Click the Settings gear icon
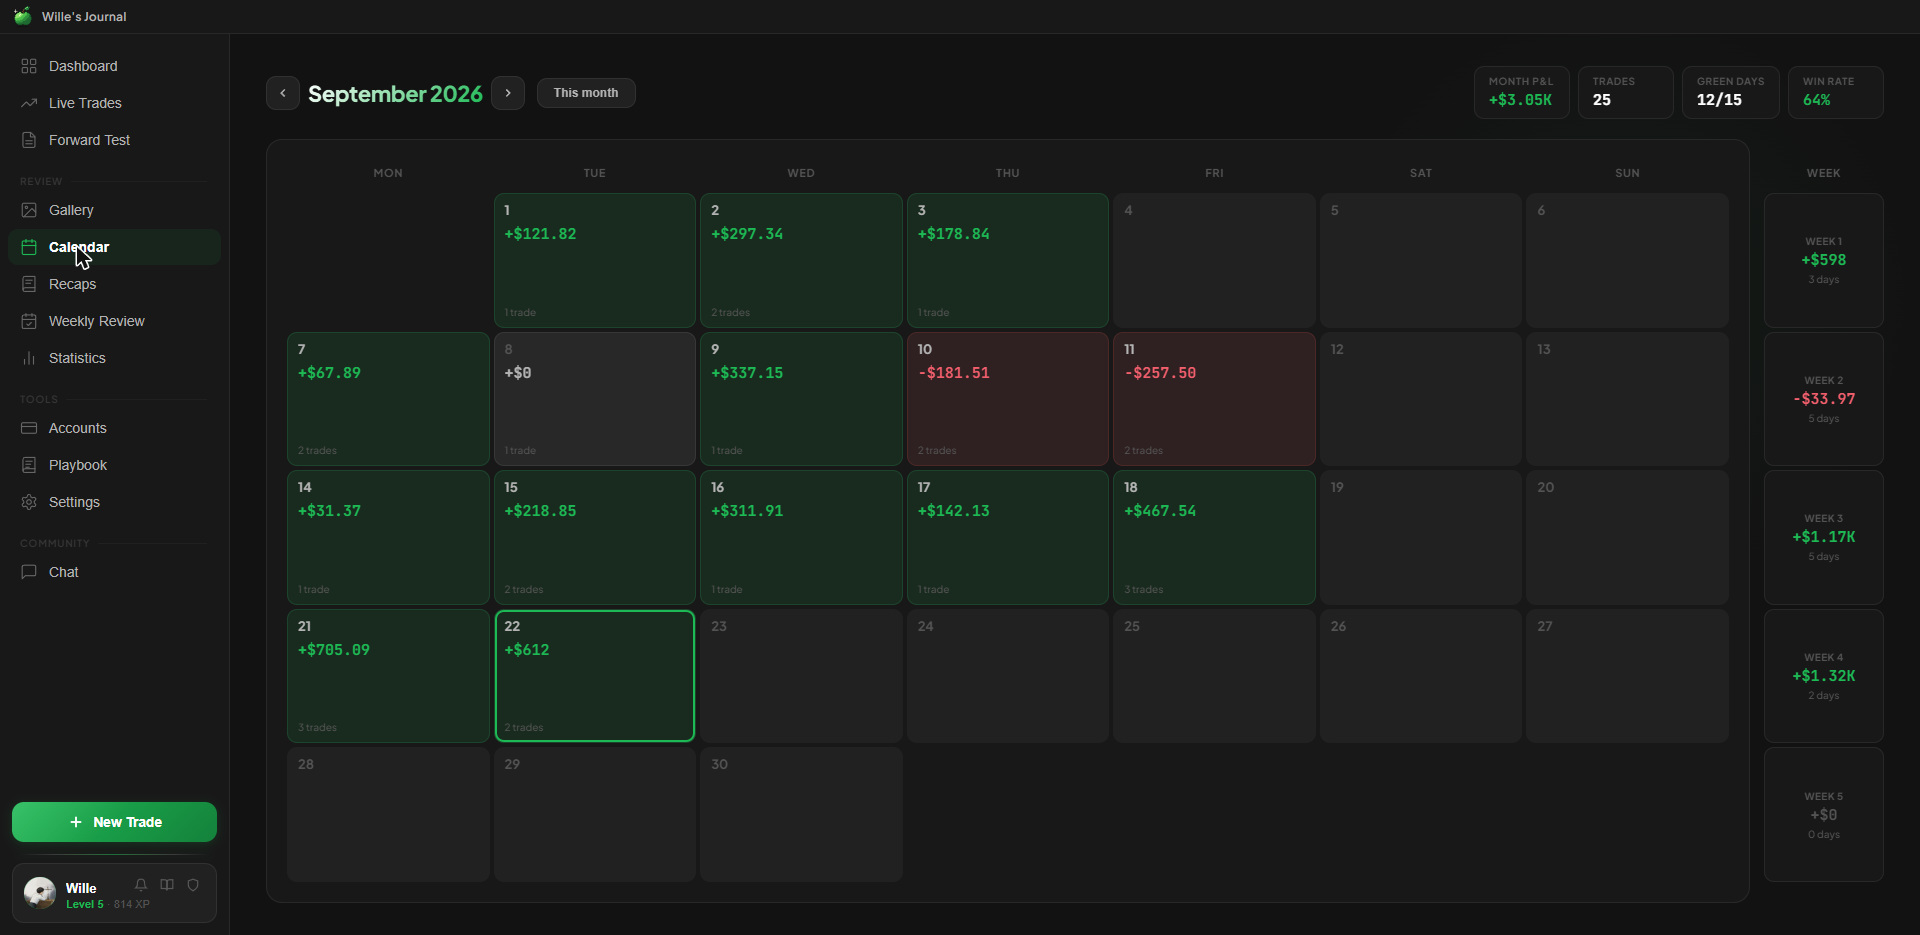Image resolution: width=1920 pixels, height=935 pixels. 29,502
